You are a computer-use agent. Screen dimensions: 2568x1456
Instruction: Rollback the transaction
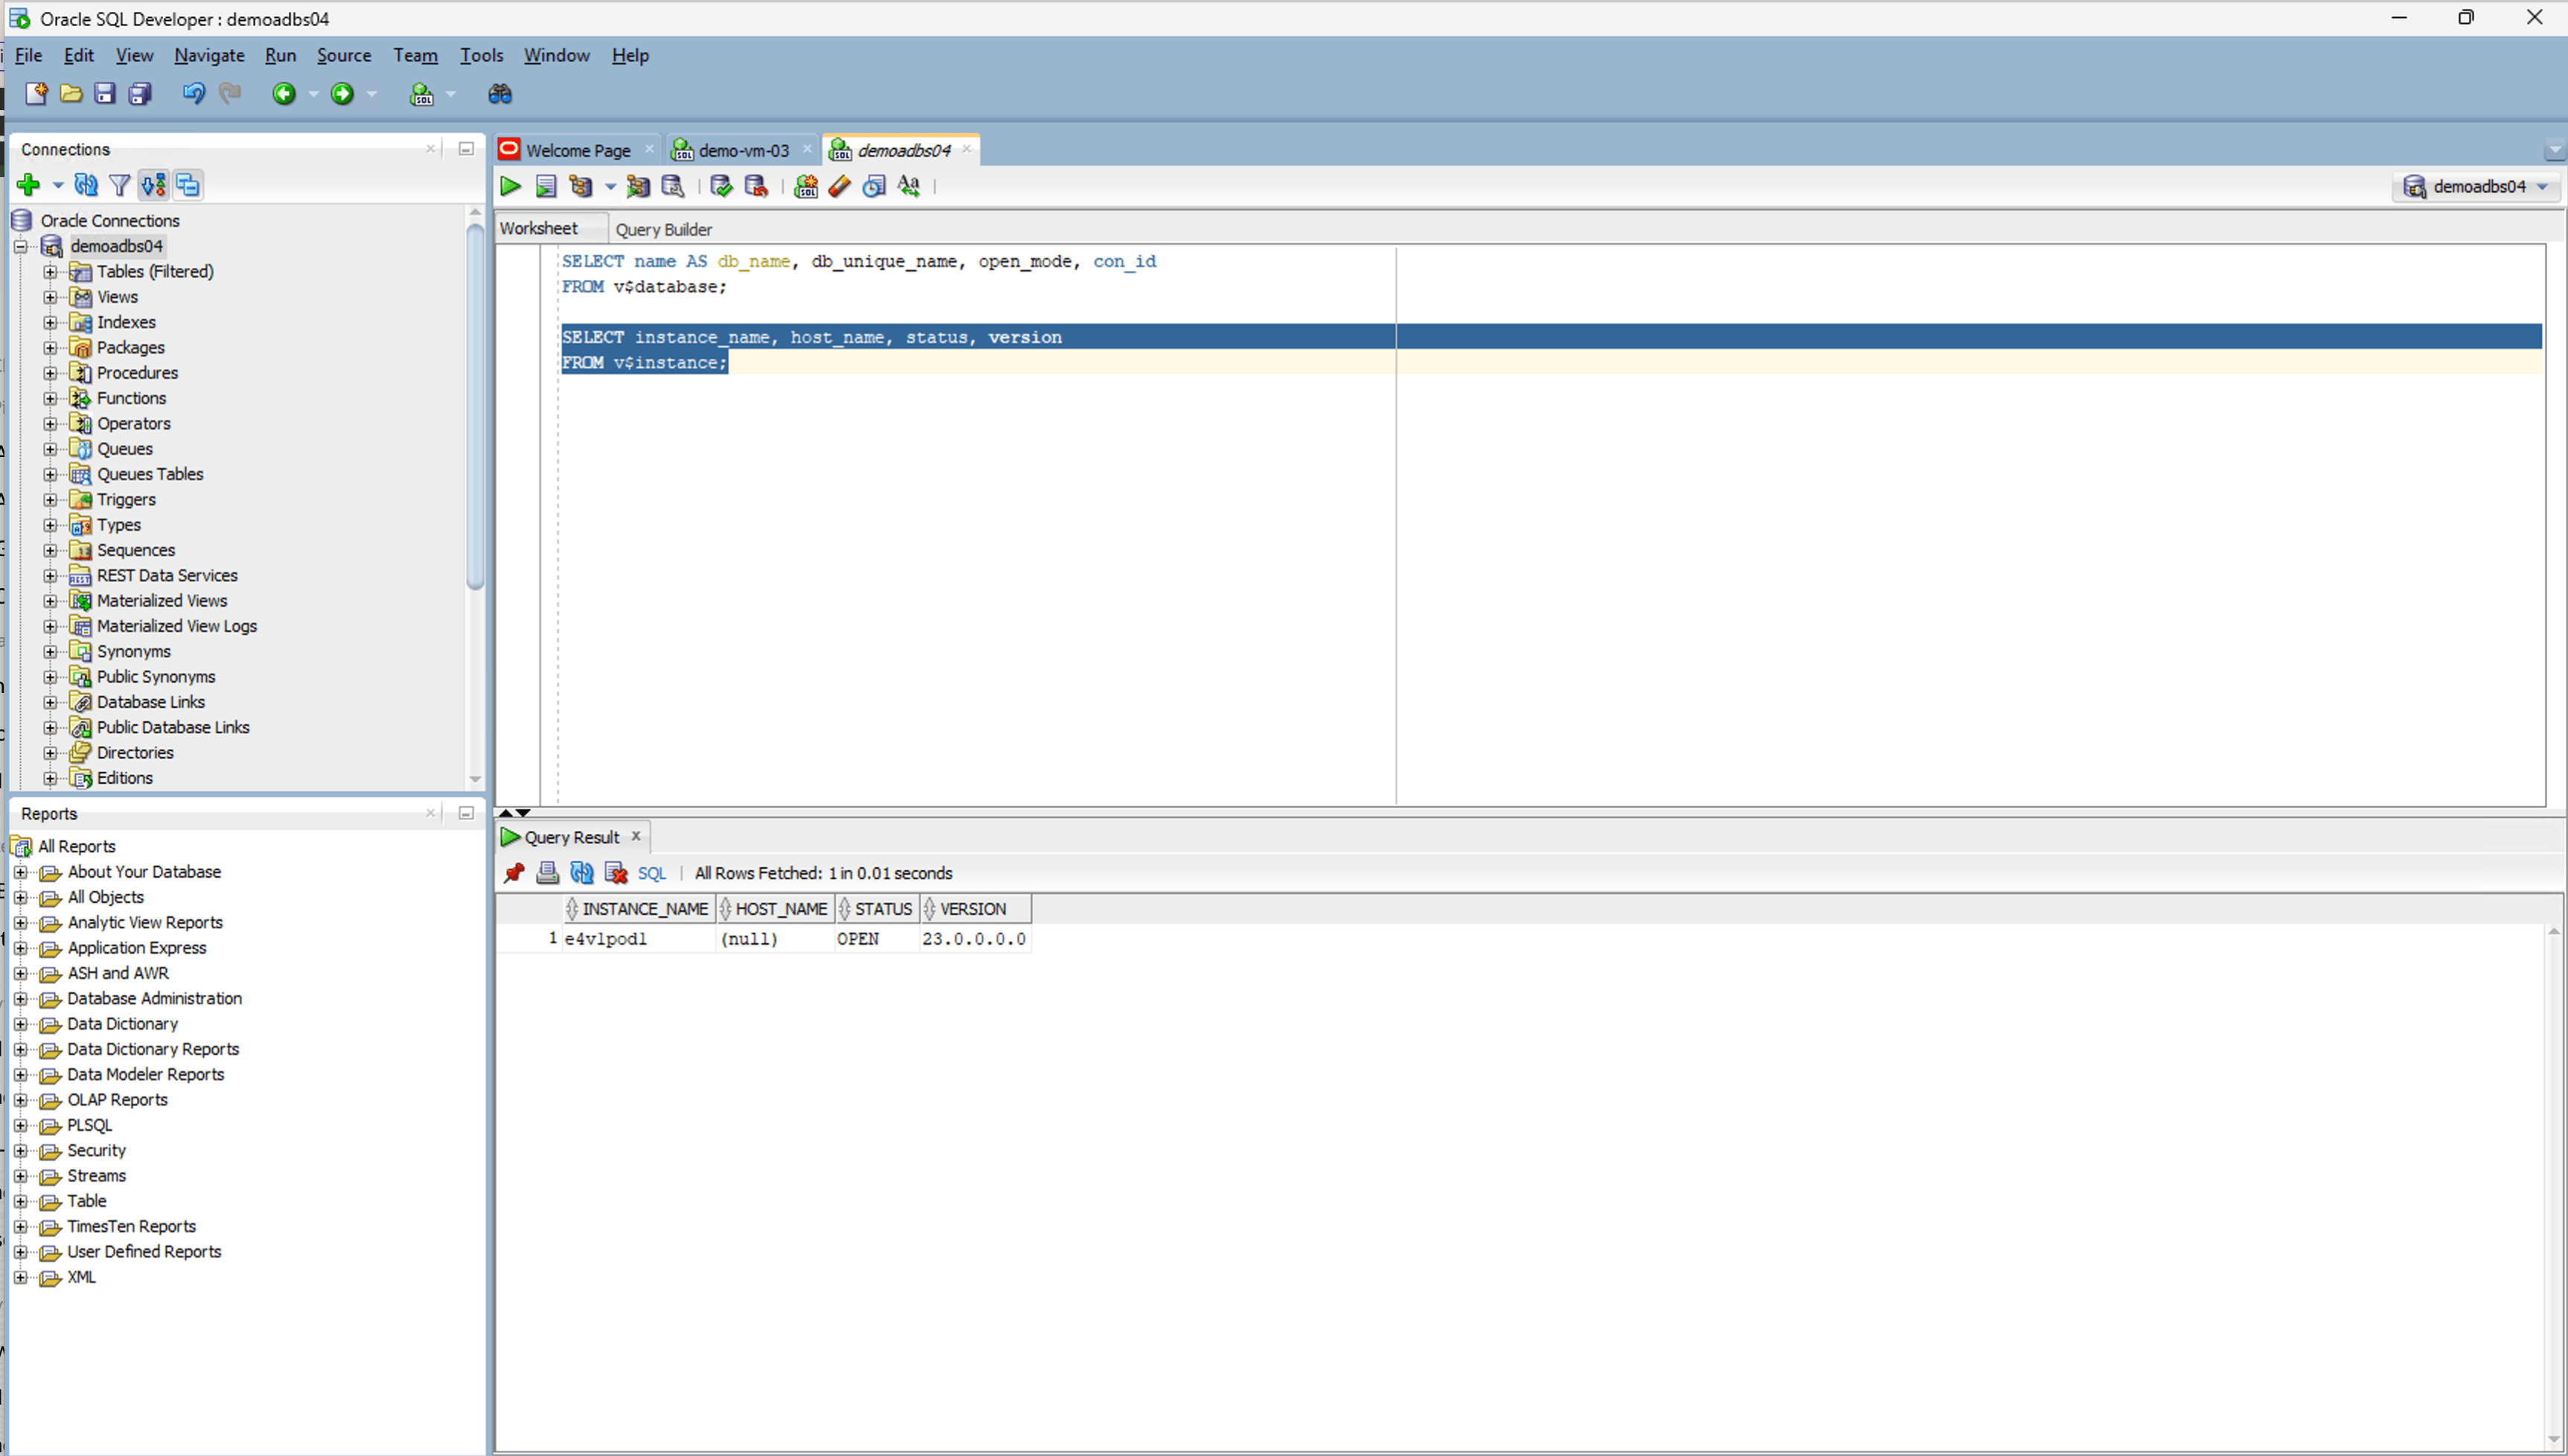756,186
